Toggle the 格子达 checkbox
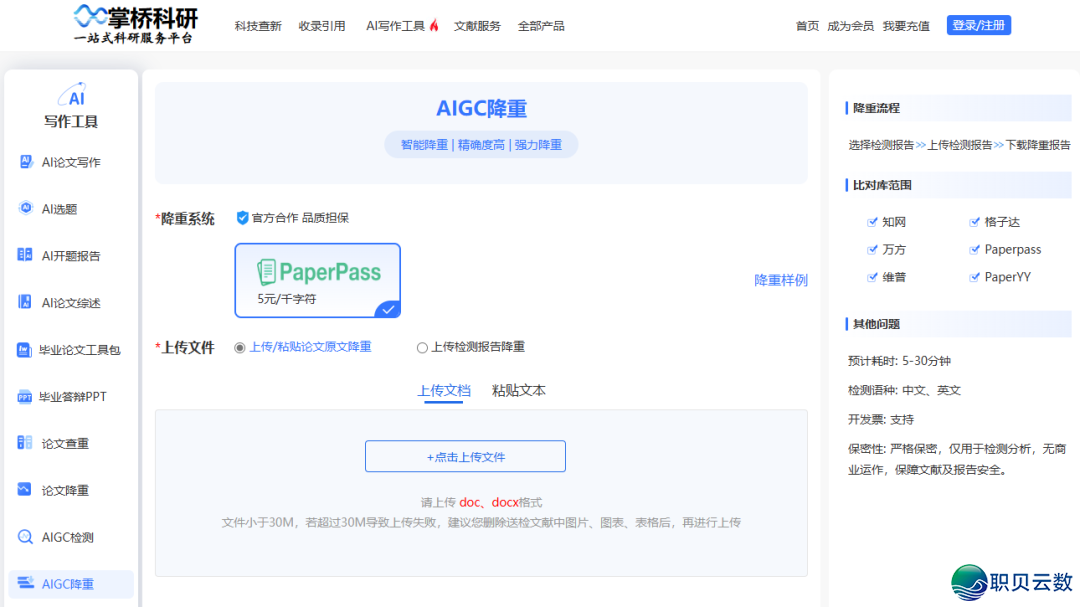The width and height of the screenshot is (1080, 607). [x=975, y=222]
